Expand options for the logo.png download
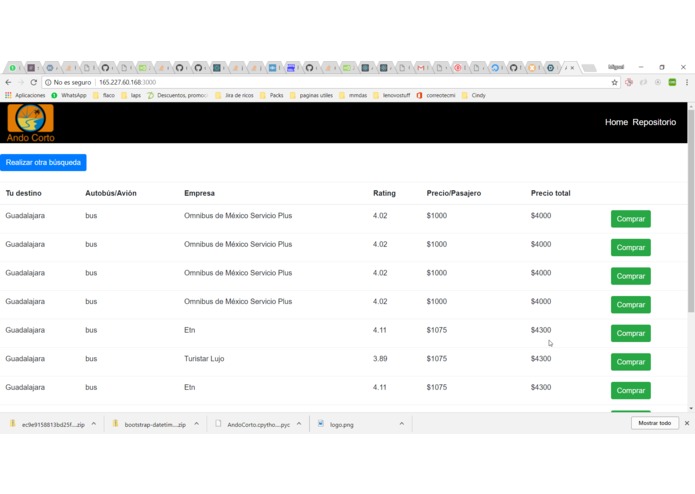The image size is (695, 494). point(402,424)
